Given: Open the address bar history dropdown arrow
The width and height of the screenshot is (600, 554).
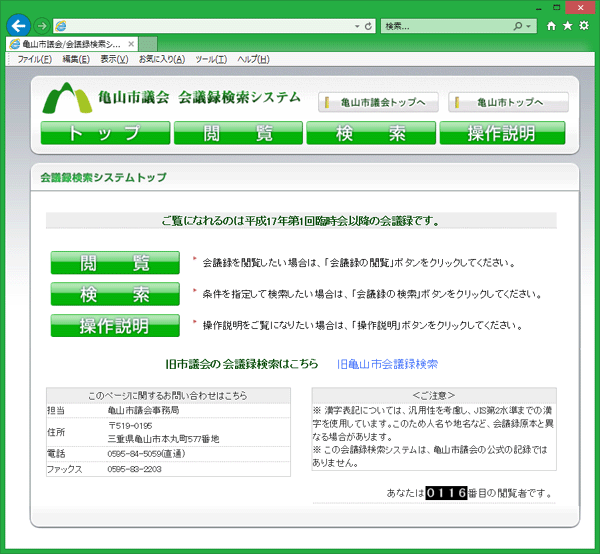Looking at the screenshot, I should tap(357, 26).
